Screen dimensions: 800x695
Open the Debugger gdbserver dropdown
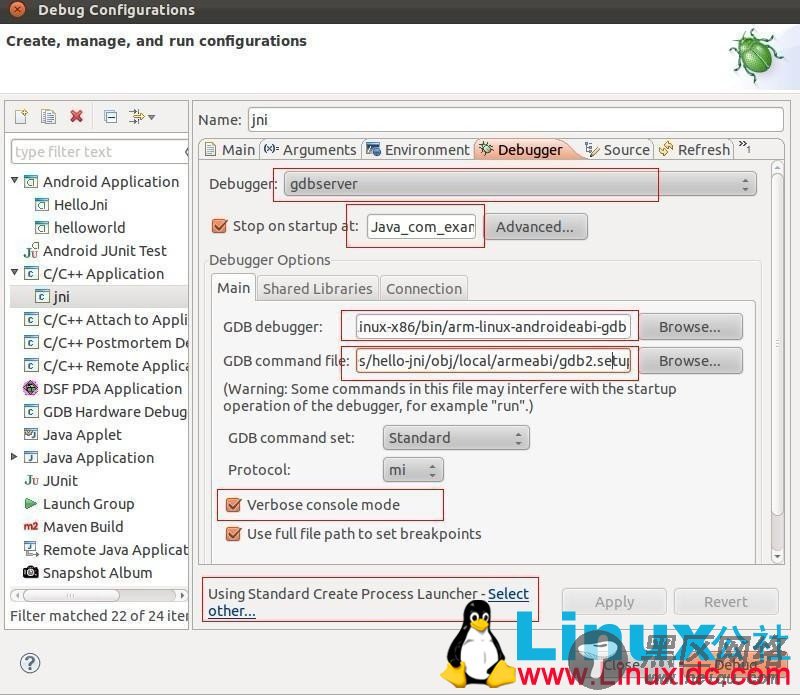pyautogui.click(x=520, y=184)
